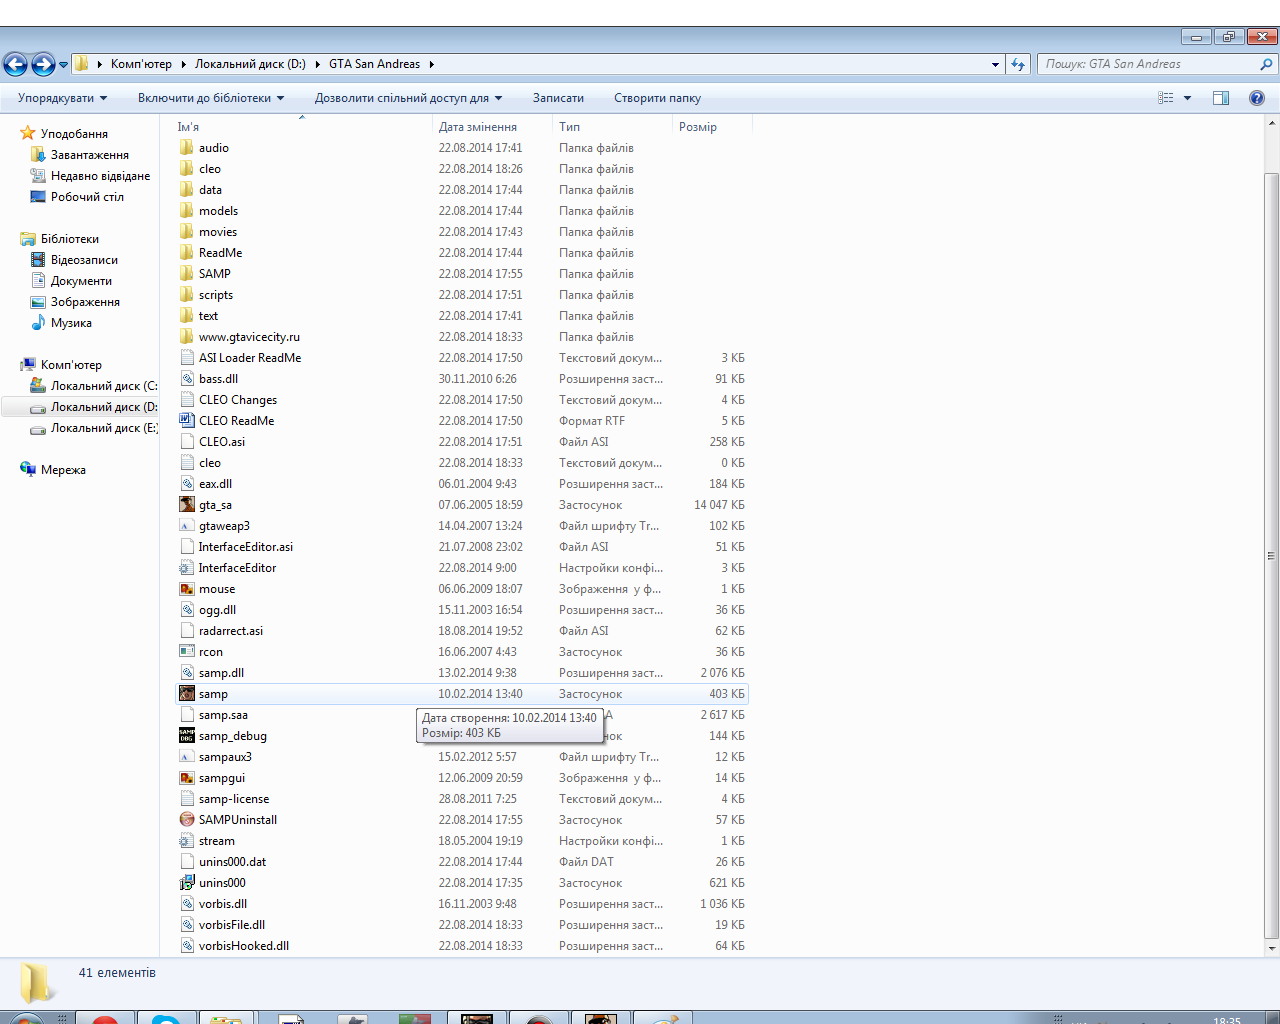Click the change view icon in toolbar
Image resolution: width=1280 pixels, height=1024 pixels.
pyautogui.click(x=1166, y=98)
